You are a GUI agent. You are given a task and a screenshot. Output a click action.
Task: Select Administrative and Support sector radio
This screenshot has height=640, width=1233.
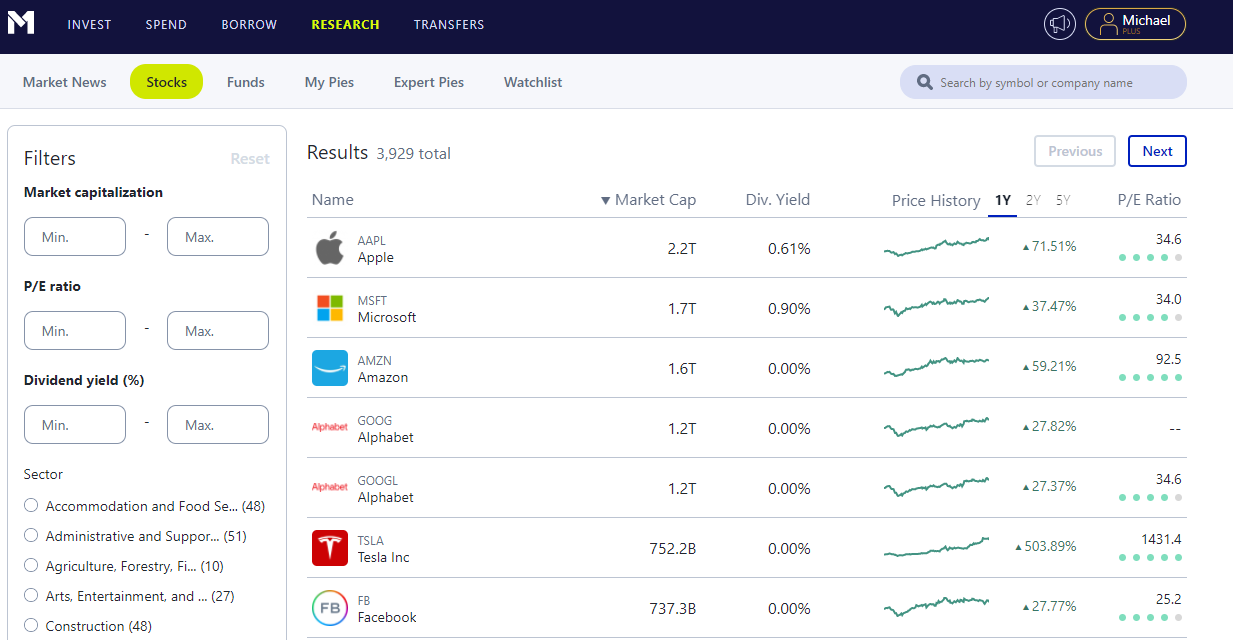pyautogui.click(x=31, y=535)
